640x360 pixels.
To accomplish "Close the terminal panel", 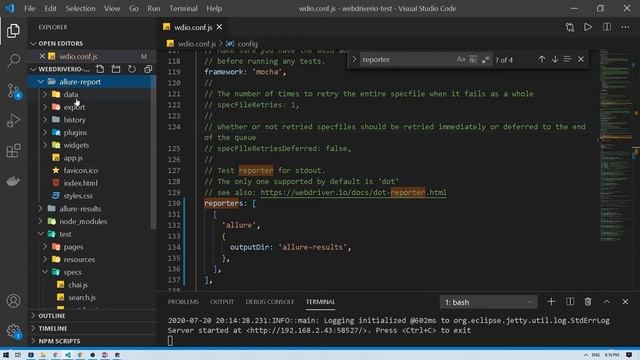I will point(625,302).
